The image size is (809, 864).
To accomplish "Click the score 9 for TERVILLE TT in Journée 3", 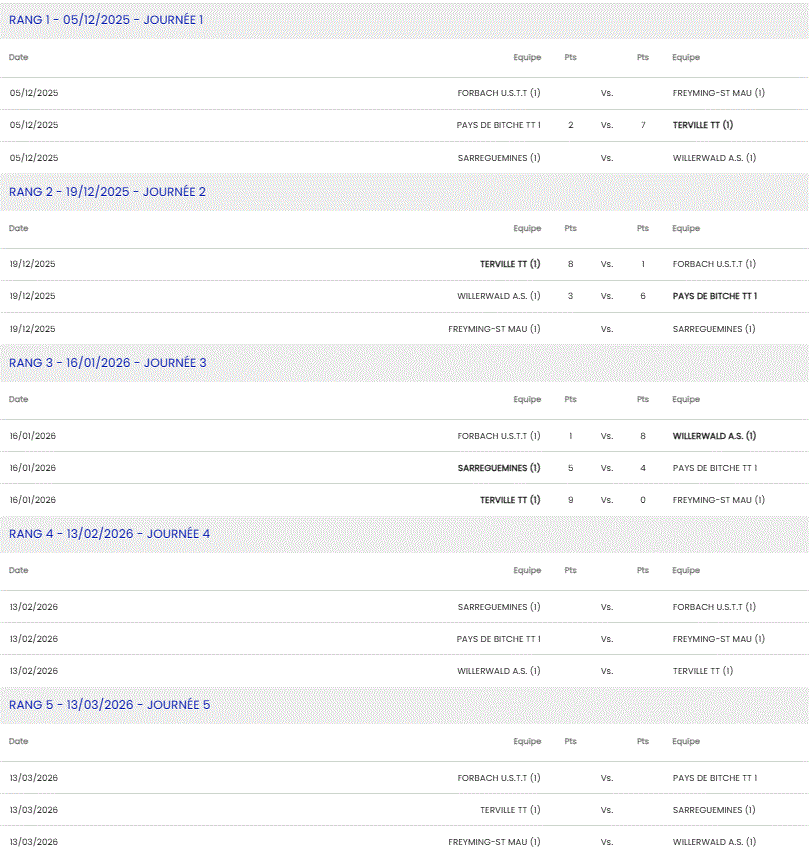I will coord(570,500).
